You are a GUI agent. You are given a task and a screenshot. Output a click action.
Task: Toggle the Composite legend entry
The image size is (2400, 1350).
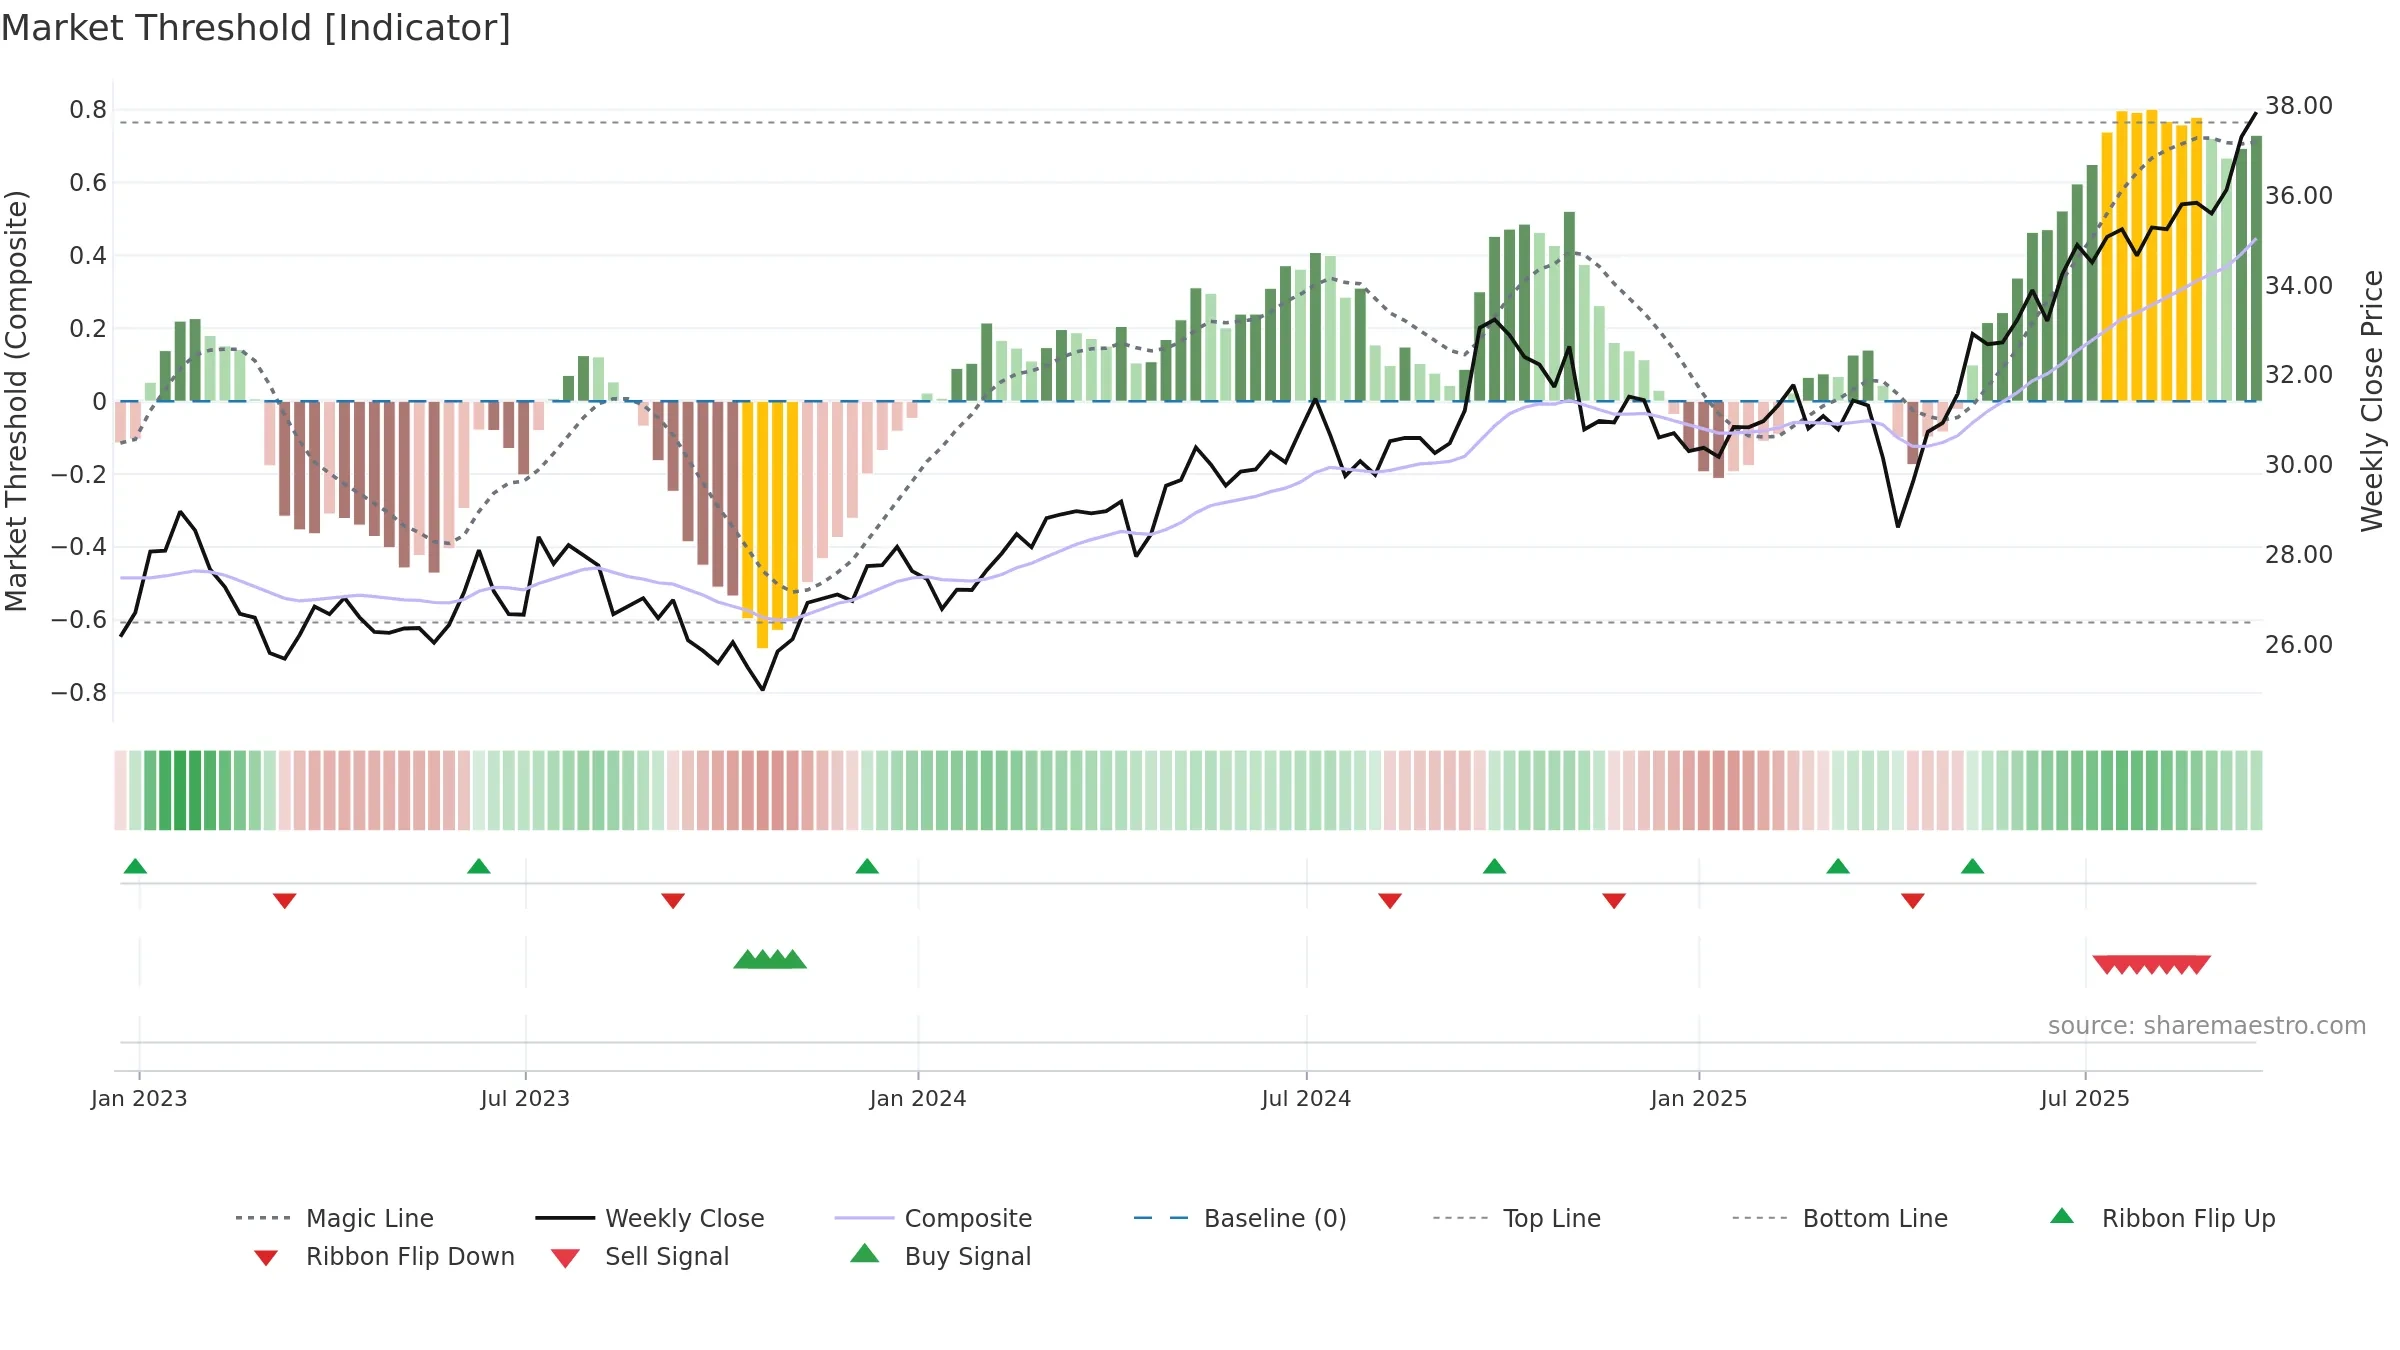tap(933, 1218)
